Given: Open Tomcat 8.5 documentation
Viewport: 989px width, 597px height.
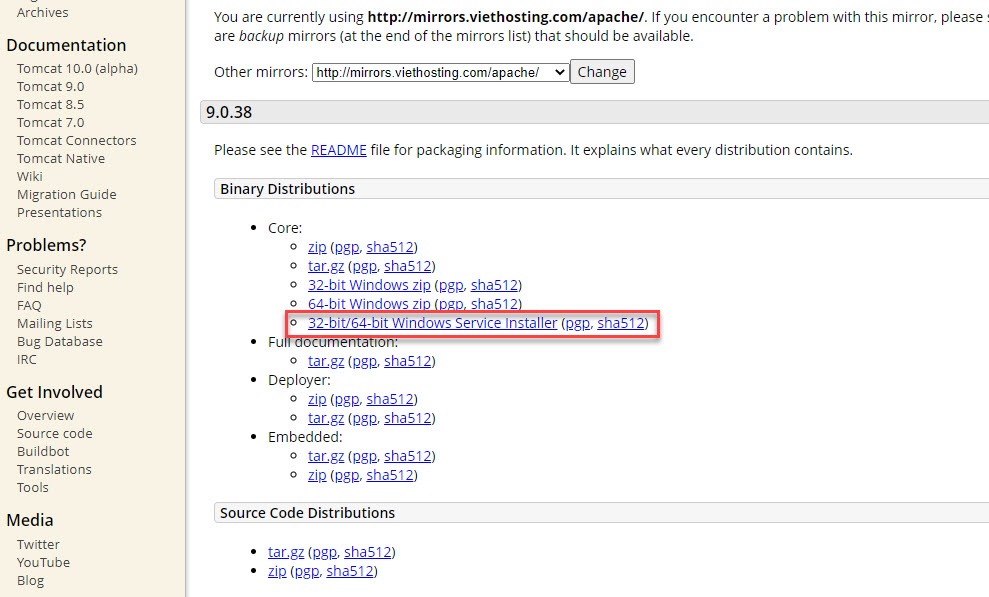Looking at the screenshot, I should [50, 104].
